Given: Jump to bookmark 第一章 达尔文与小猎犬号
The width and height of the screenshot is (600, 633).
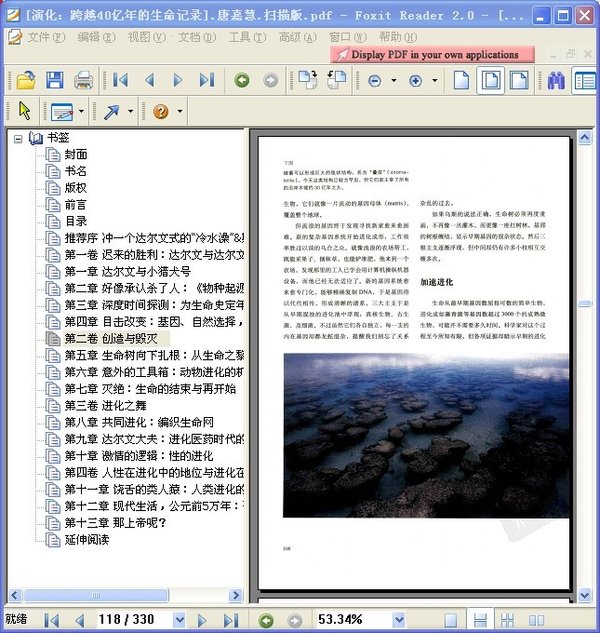Looking at the screenshot, I should click(x=128, y=272).
